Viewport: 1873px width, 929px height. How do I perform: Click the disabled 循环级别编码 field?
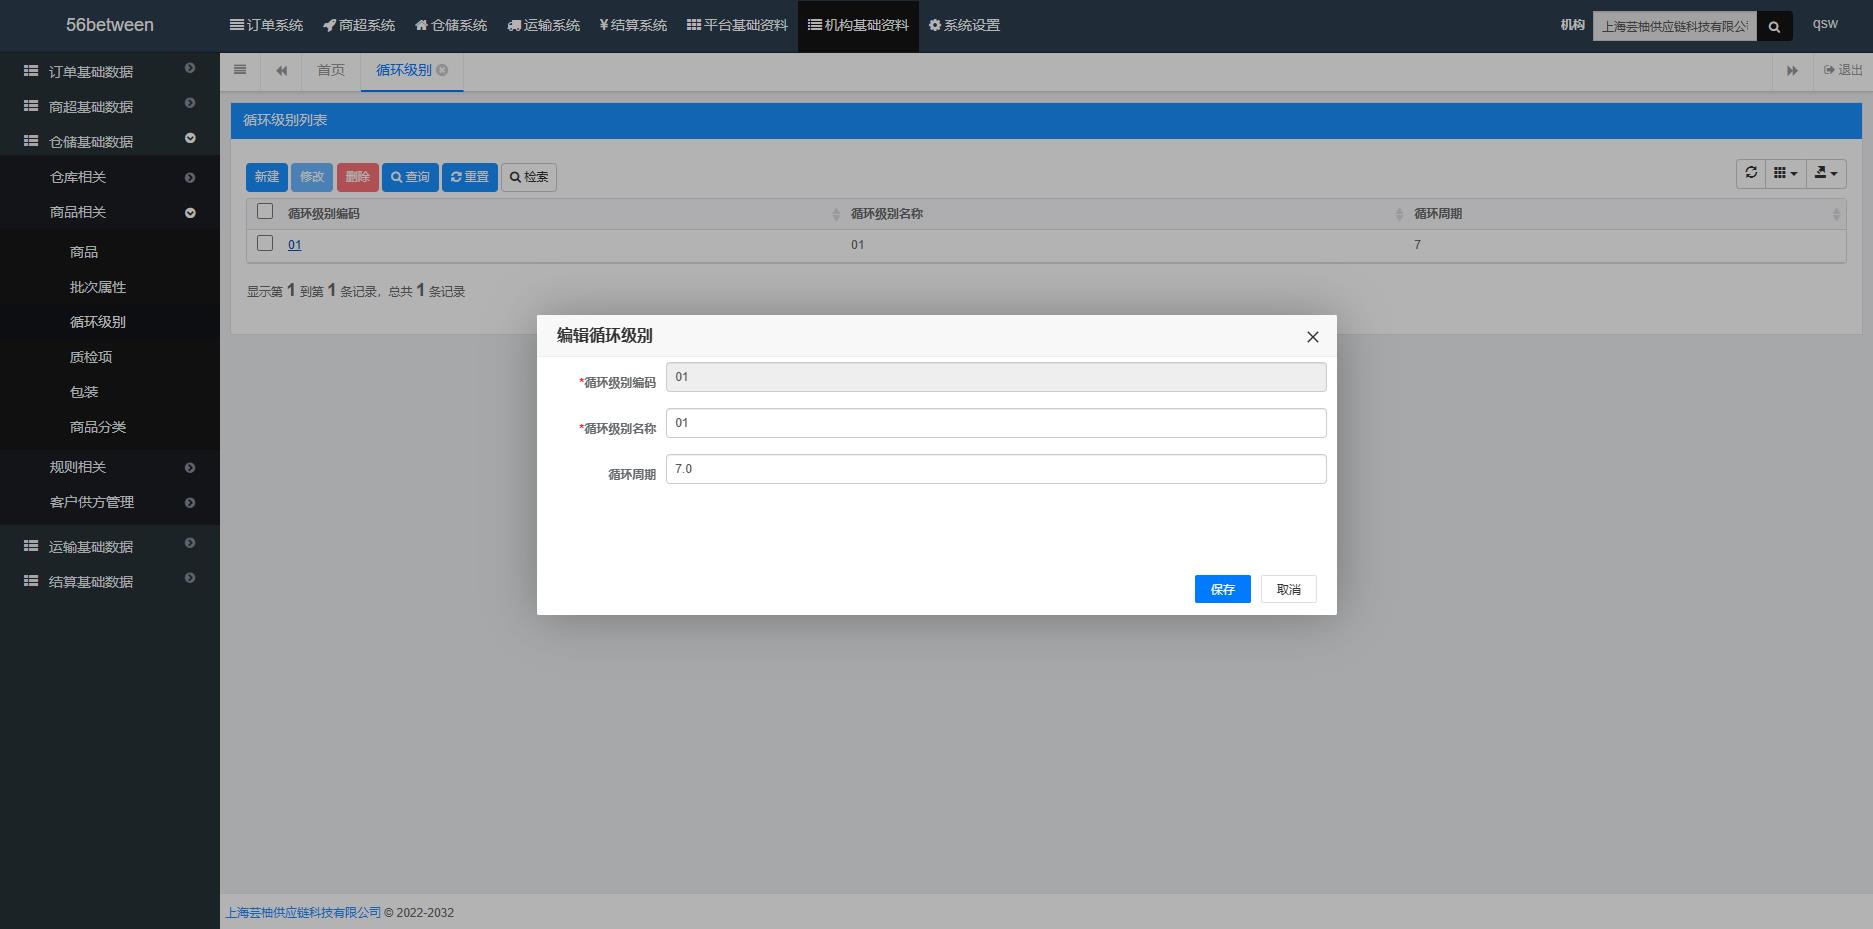(996, 377)
